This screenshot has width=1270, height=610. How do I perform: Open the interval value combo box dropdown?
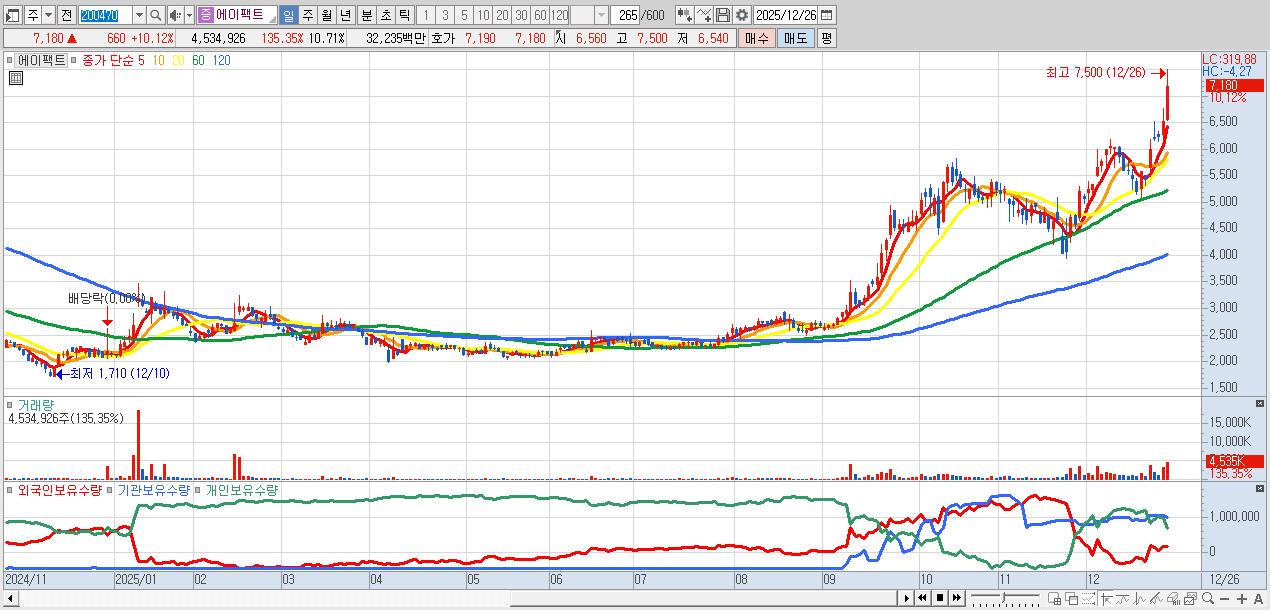coord(601,15)
